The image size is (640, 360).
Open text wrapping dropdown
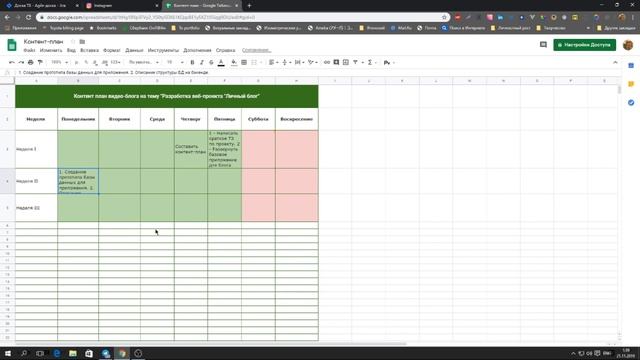click(x=299, y=62)
